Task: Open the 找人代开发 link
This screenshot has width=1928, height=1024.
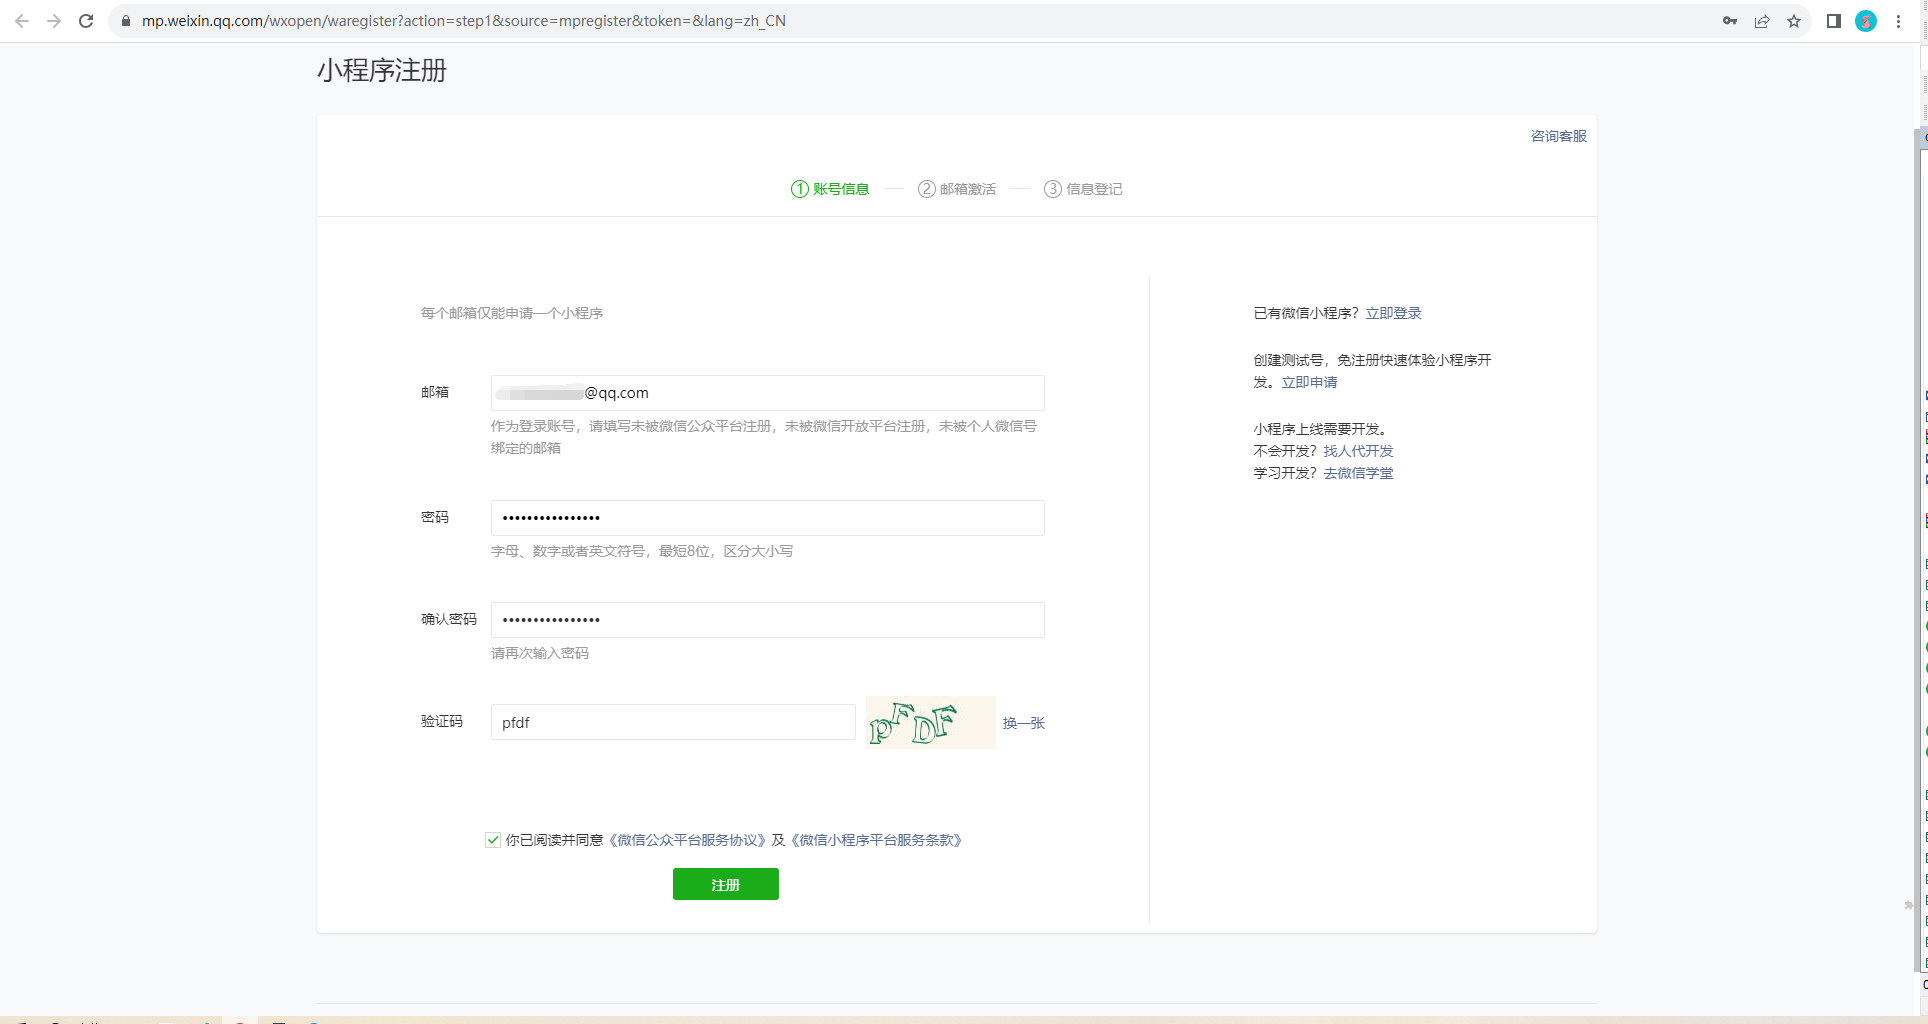Action: click(x=1358, y=451)
